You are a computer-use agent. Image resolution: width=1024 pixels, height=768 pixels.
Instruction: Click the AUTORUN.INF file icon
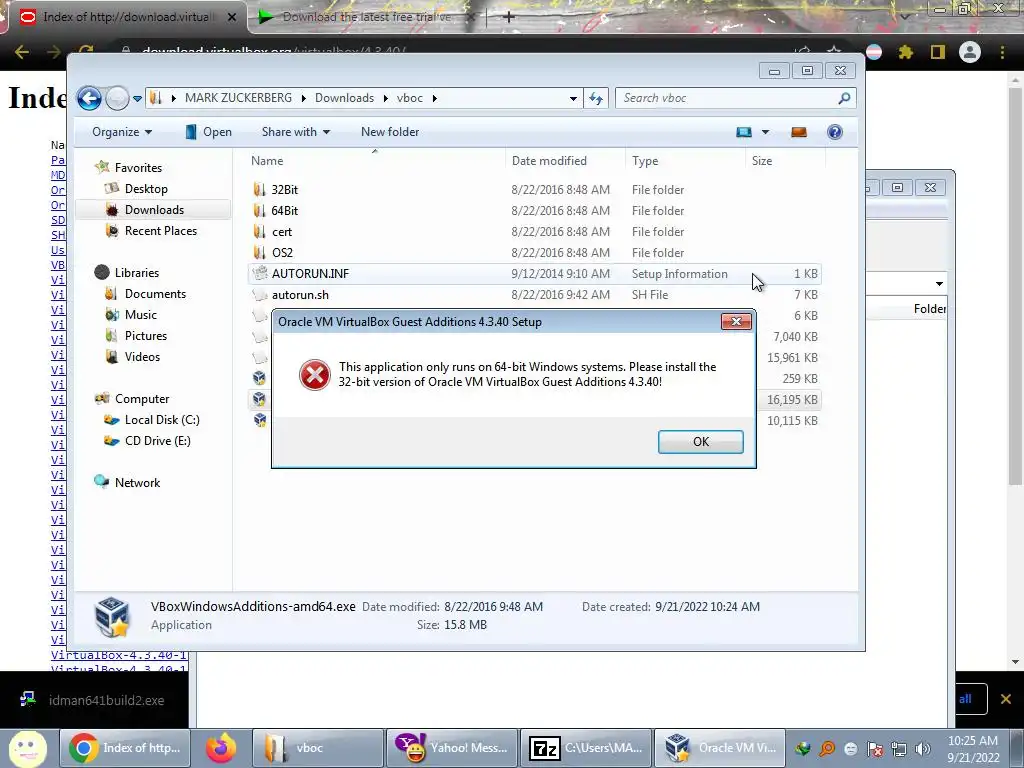260,274
